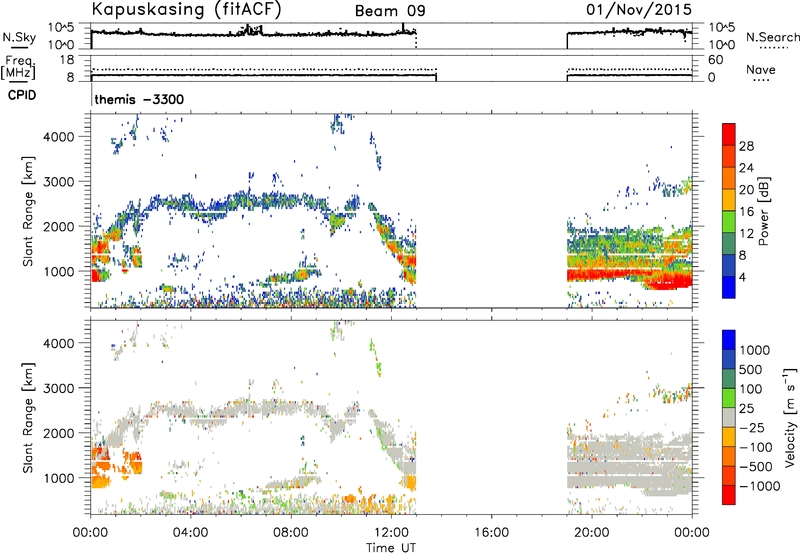Click the gray band of velocity colorbar
The width and height of the screenshot is (800, 554).
coord(729,417)
